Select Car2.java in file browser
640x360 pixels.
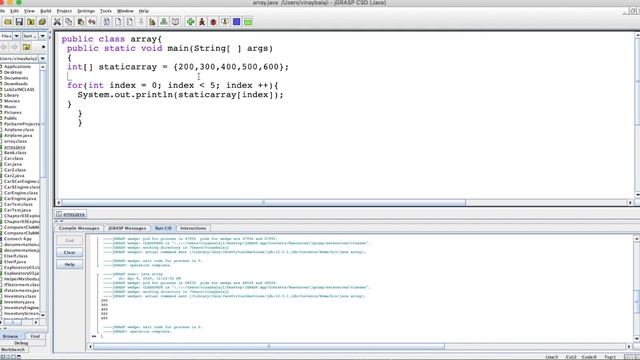tap(14, 175)
